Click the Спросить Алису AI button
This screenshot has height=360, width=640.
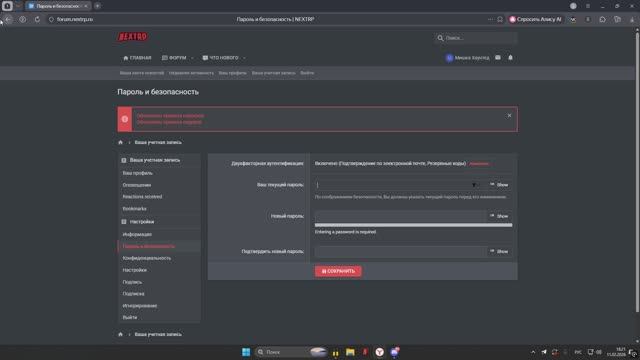point(536,19)
